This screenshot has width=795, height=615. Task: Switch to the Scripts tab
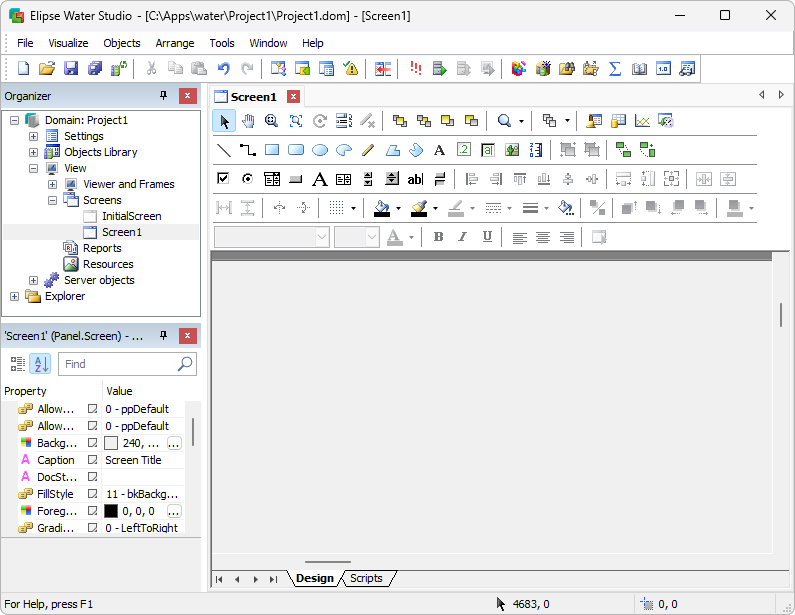click(366, 578)
